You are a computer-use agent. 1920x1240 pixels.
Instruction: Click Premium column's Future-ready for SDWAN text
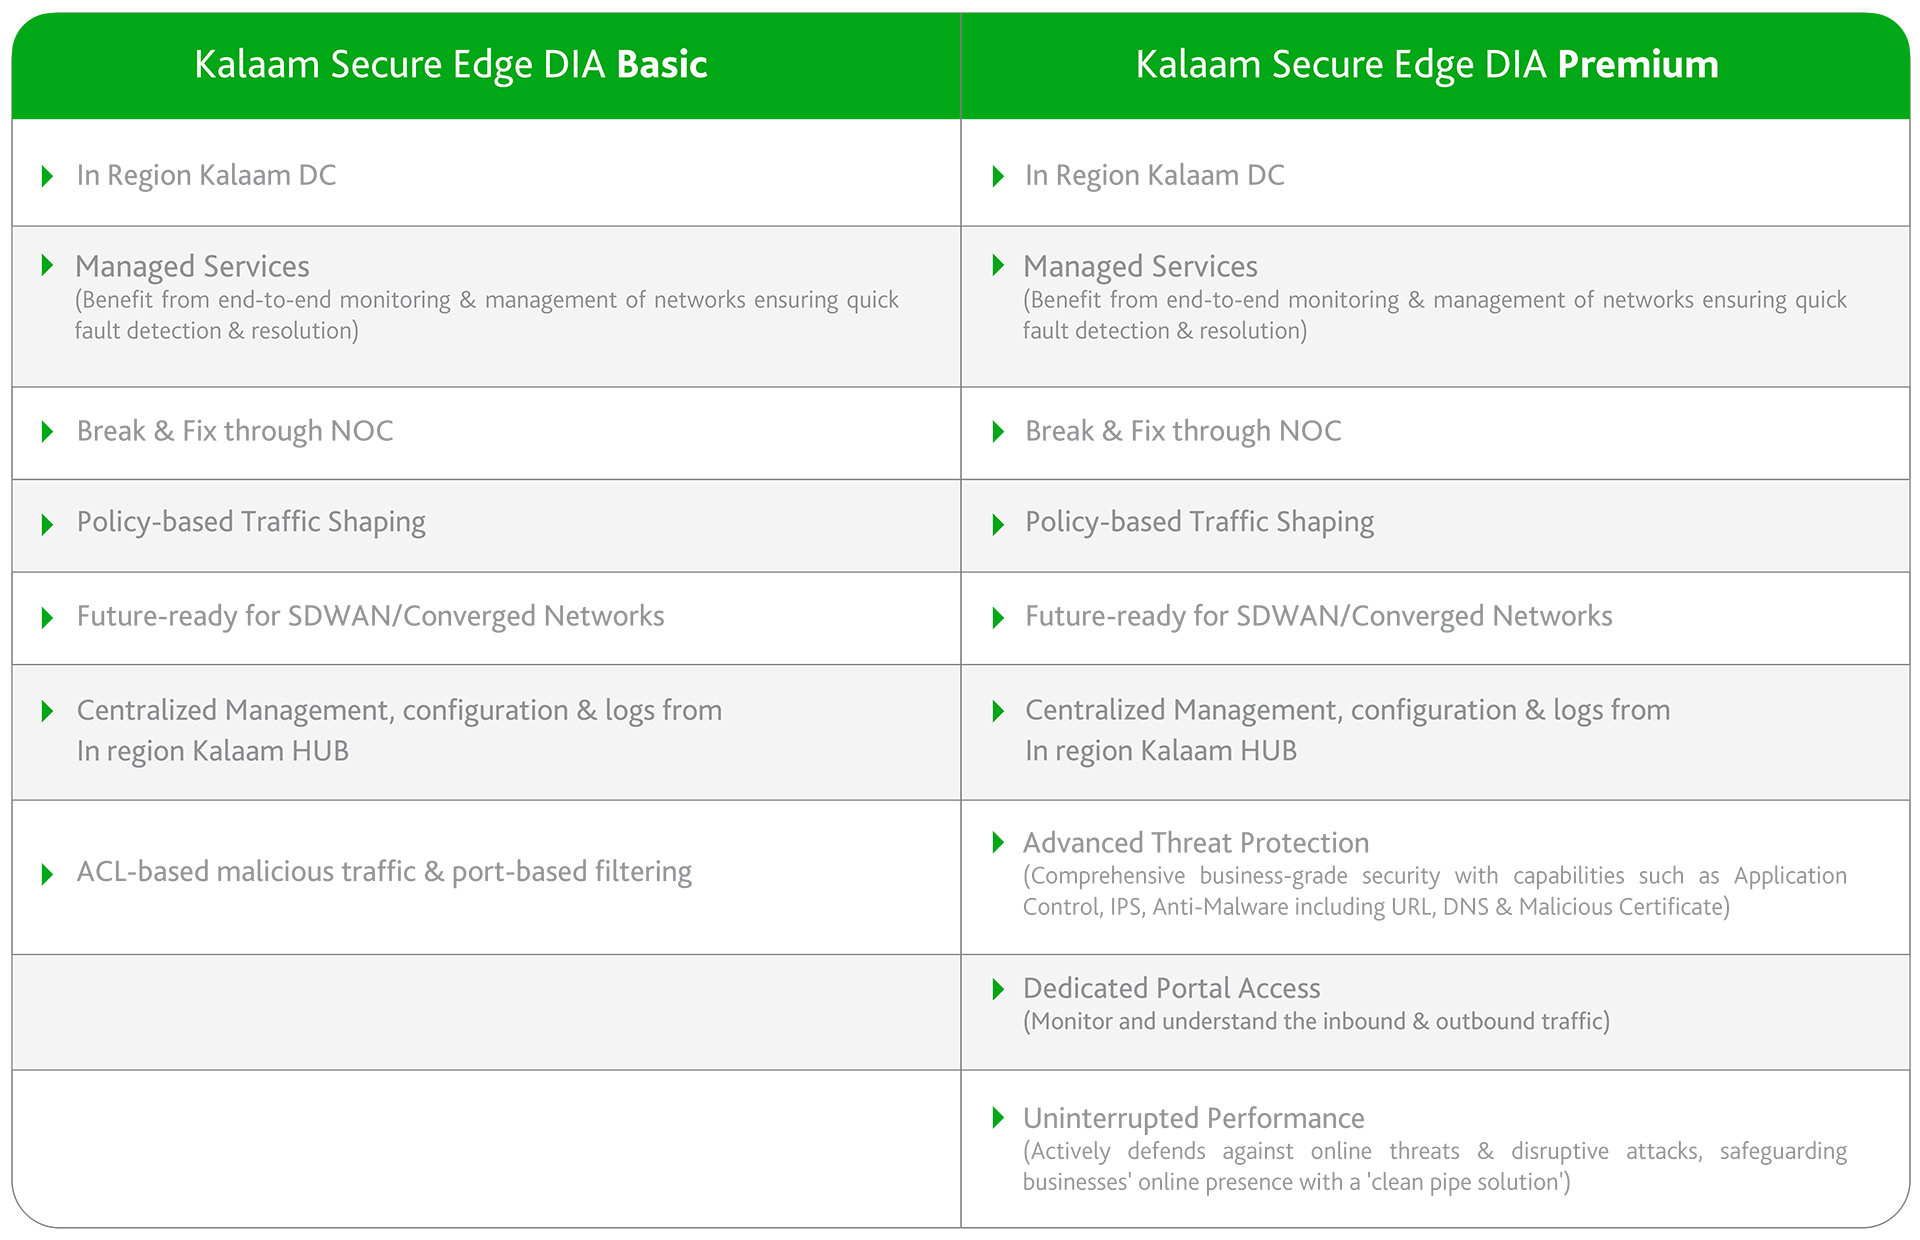click(x=1318, y=616)
